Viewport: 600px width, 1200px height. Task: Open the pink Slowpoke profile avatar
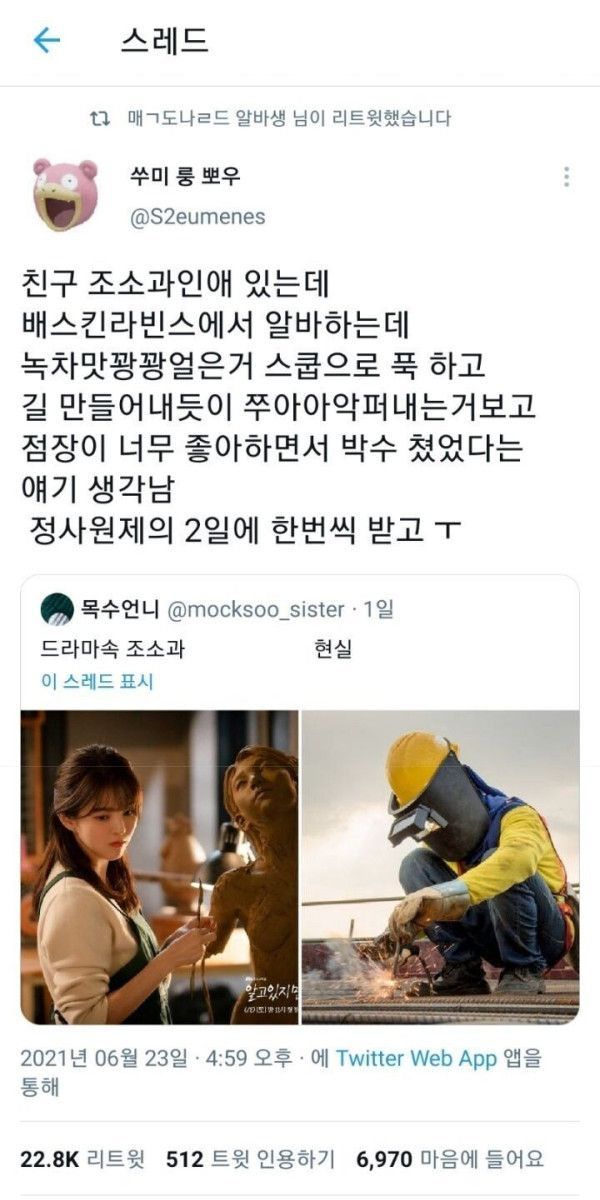point(65,194)
